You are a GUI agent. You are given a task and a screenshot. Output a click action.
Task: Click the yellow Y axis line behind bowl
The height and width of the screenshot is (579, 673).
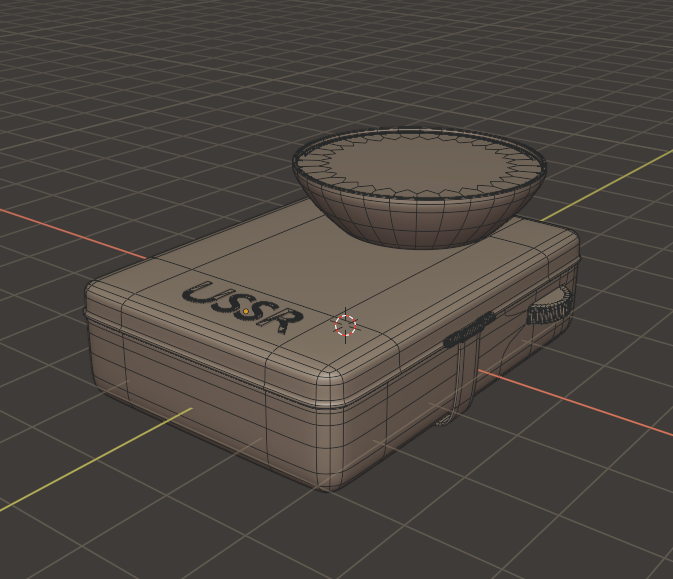tap(600, 187)
